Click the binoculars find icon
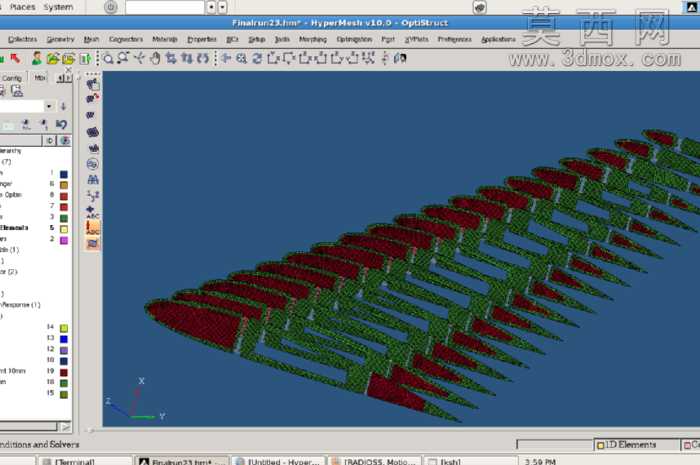 93,180
